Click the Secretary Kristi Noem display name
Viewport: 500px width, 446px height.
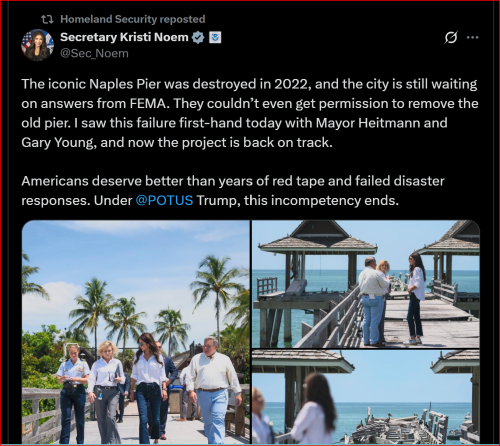(124, 37)
